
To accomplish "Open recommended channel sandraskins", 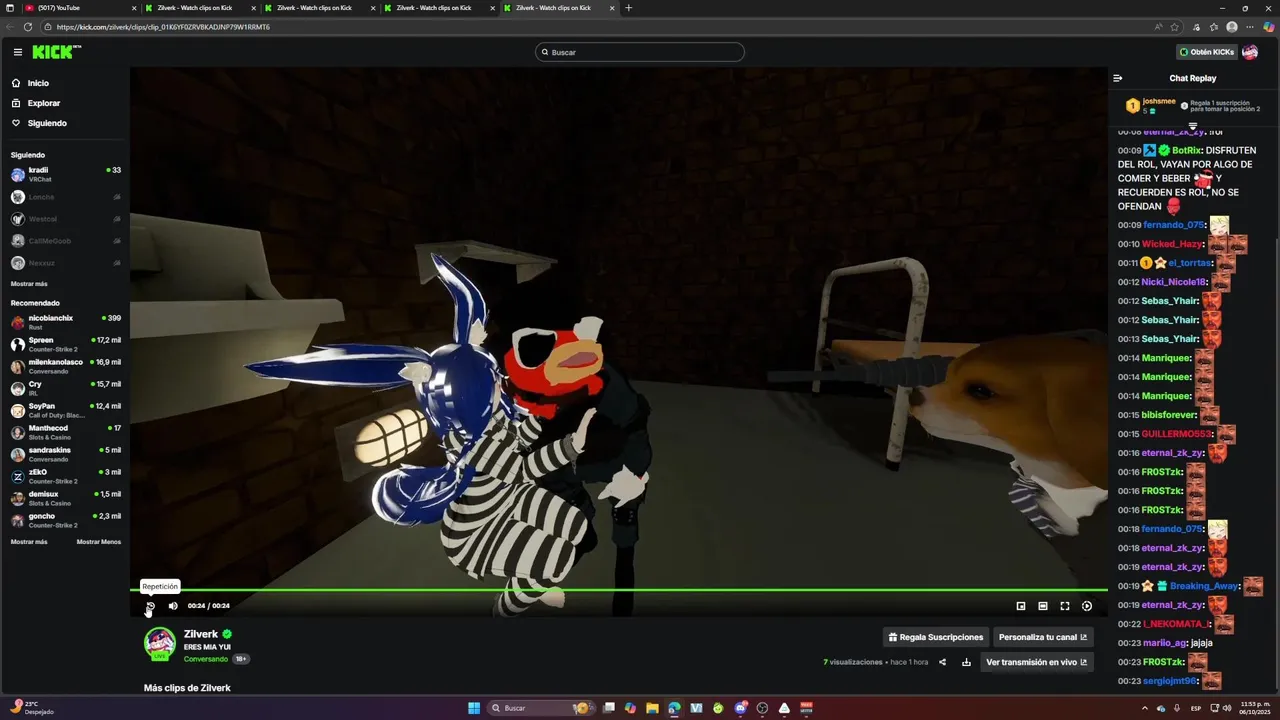I will coord(65,454).
